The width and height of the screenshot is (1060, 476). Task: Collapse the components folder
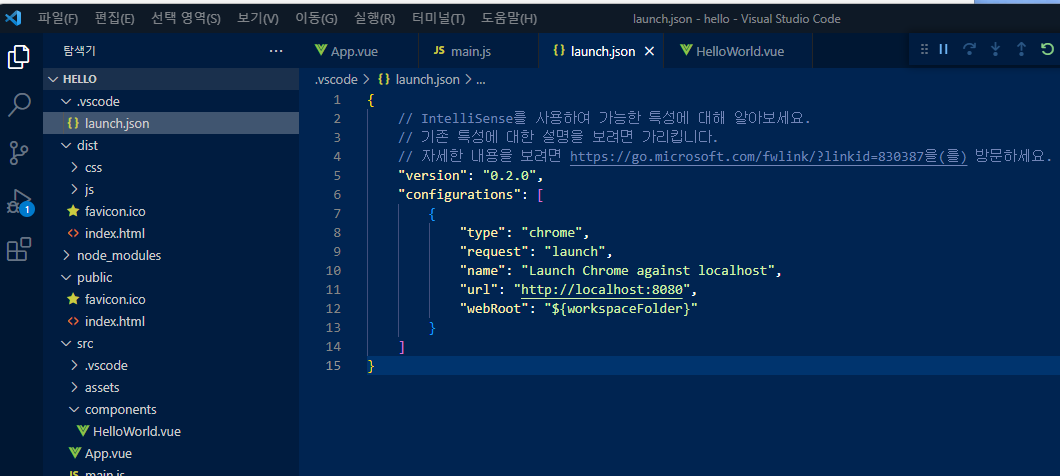point(120,409)
